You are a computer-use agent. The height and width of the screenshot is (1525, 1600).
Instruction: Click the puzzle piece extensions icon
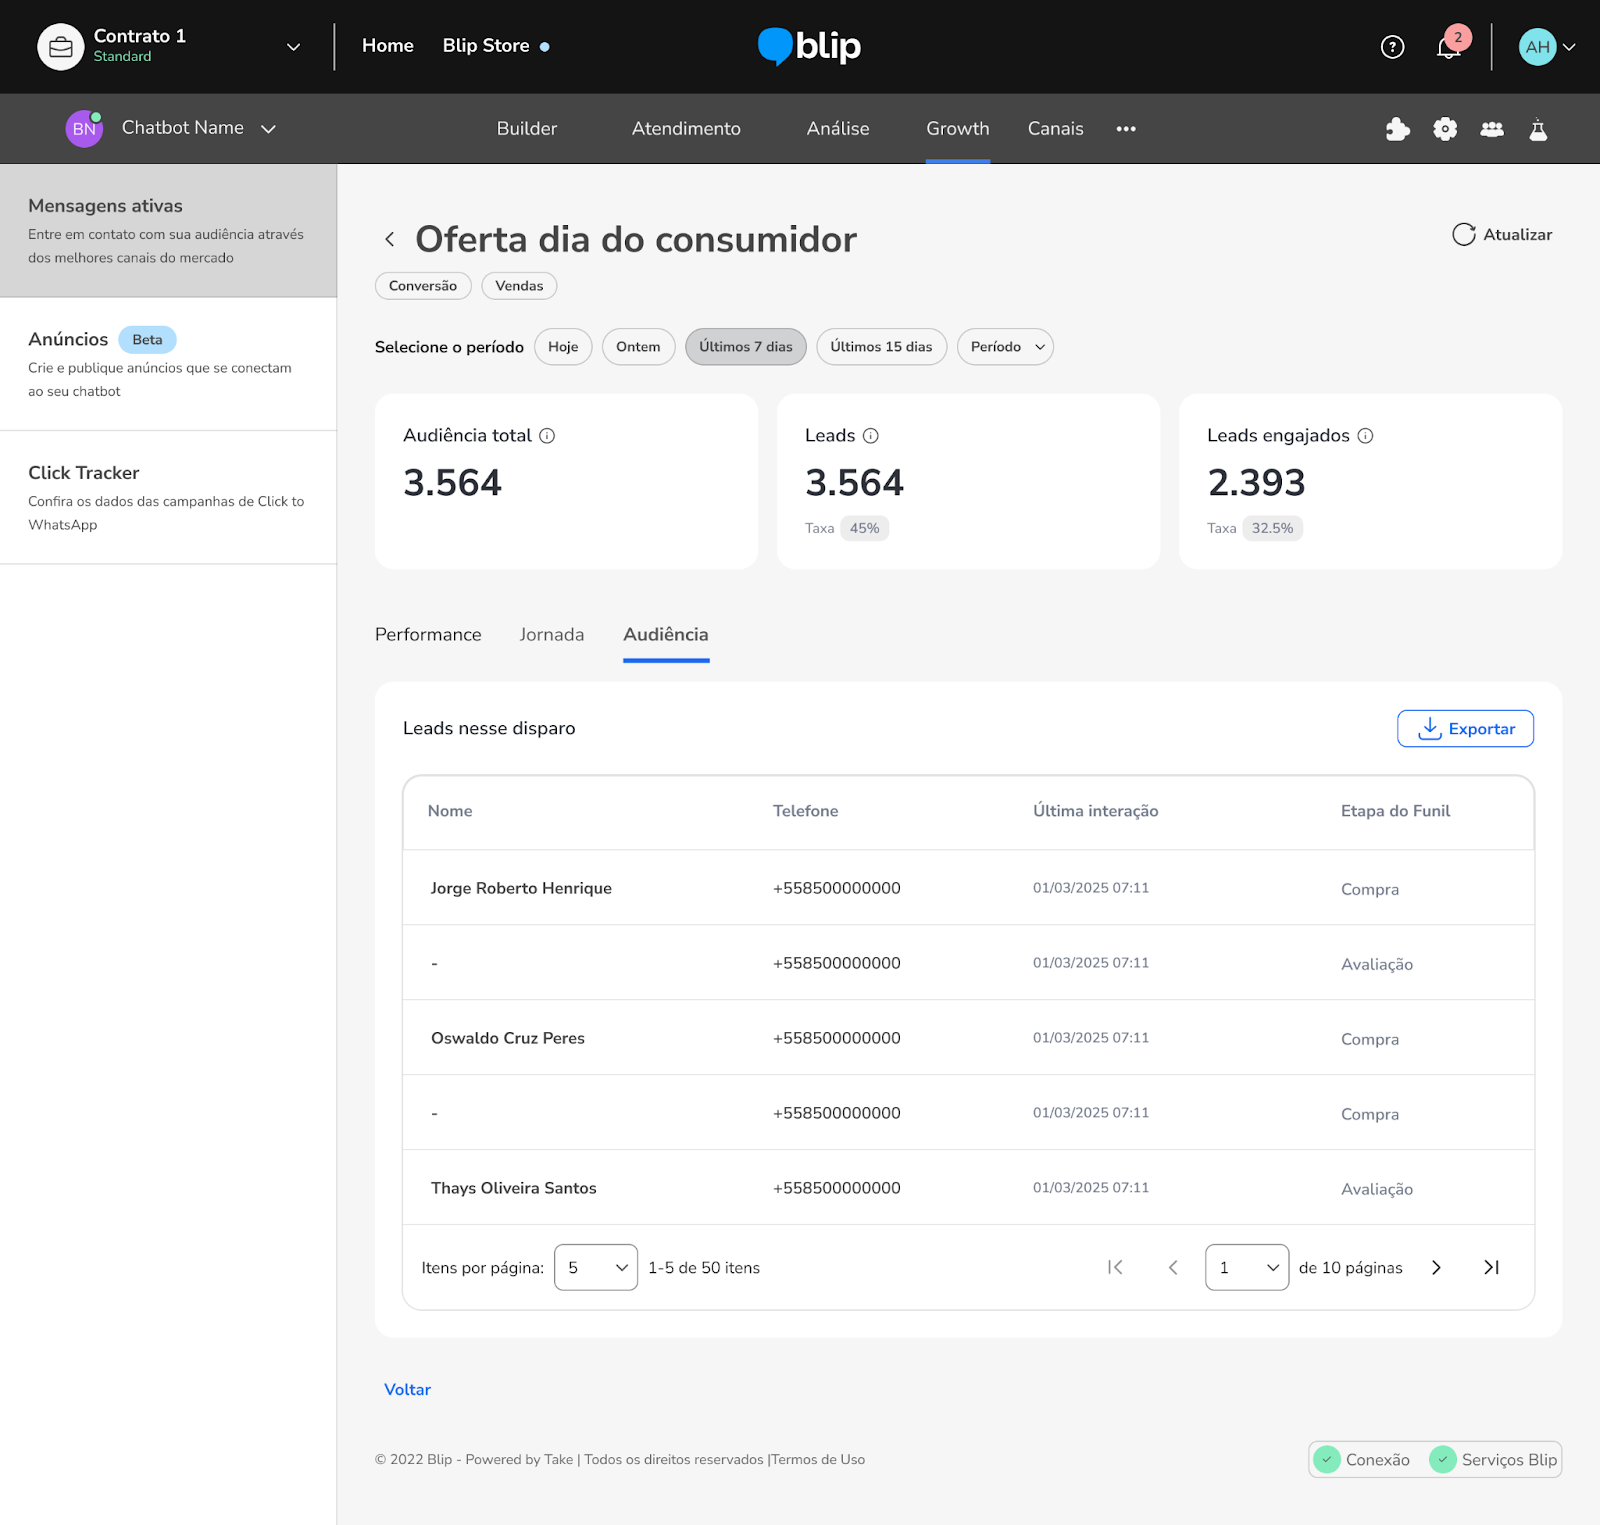[1397, 129]
